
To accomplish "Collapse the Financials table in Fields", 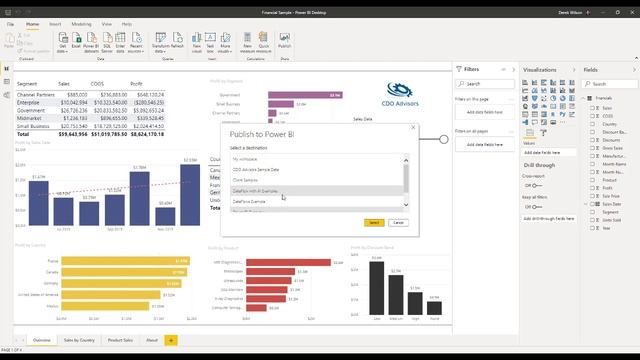I will point(584,98).
